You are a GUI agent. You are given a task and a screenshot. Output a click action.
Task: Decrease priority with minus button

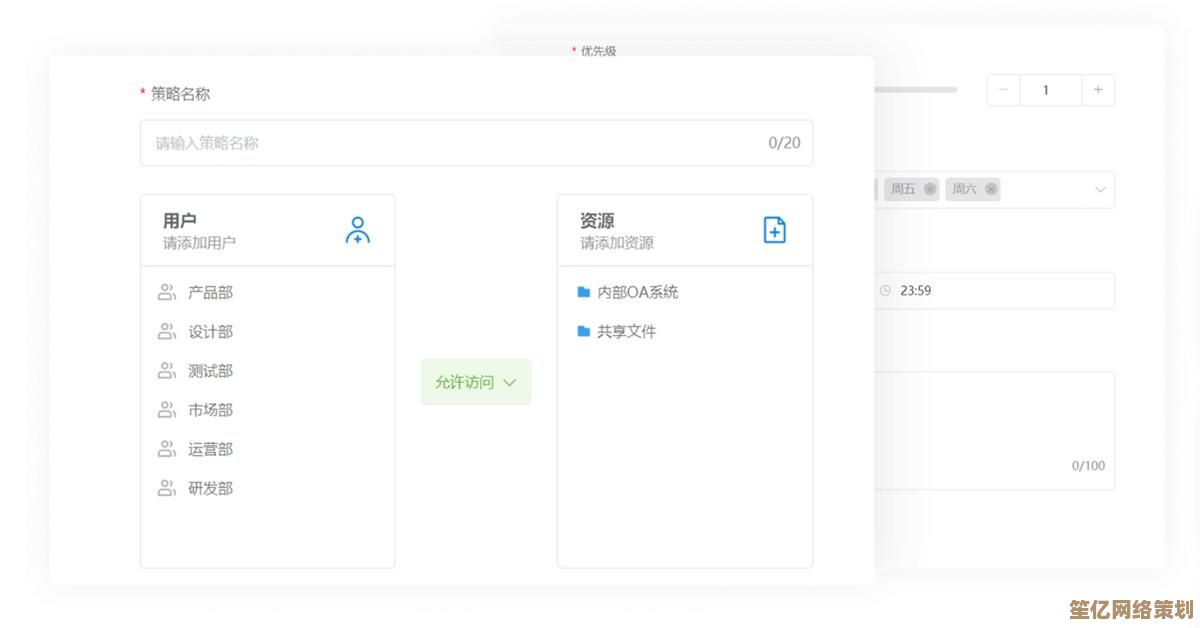[1003, 90]
